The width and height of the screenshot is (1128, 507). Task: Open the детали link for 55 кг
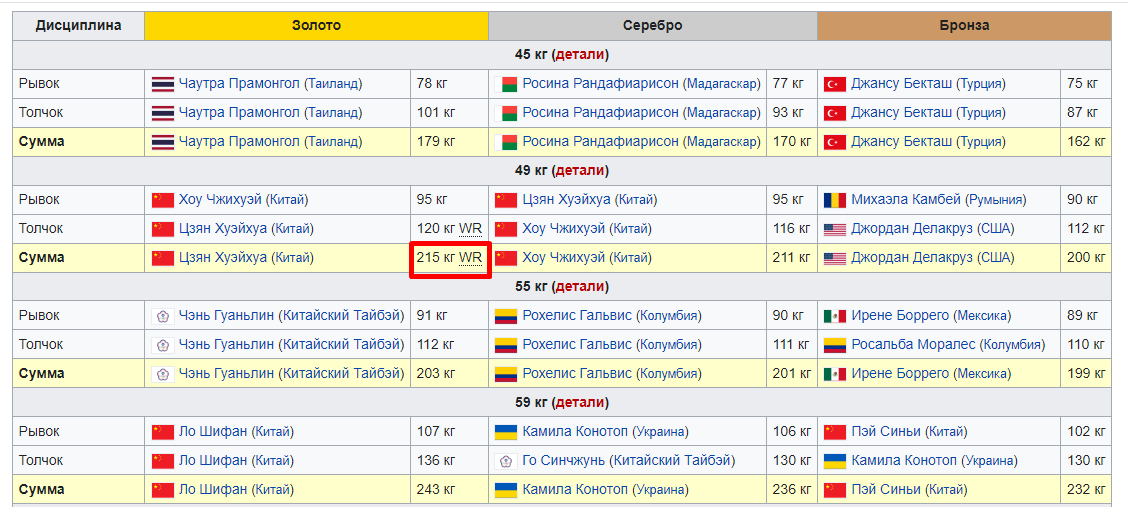point(579,286)
